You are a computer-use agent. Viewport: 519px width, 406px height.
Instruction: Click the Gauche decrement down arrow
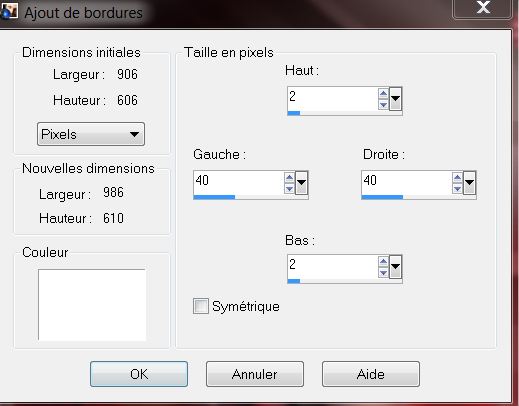(289, 189)
